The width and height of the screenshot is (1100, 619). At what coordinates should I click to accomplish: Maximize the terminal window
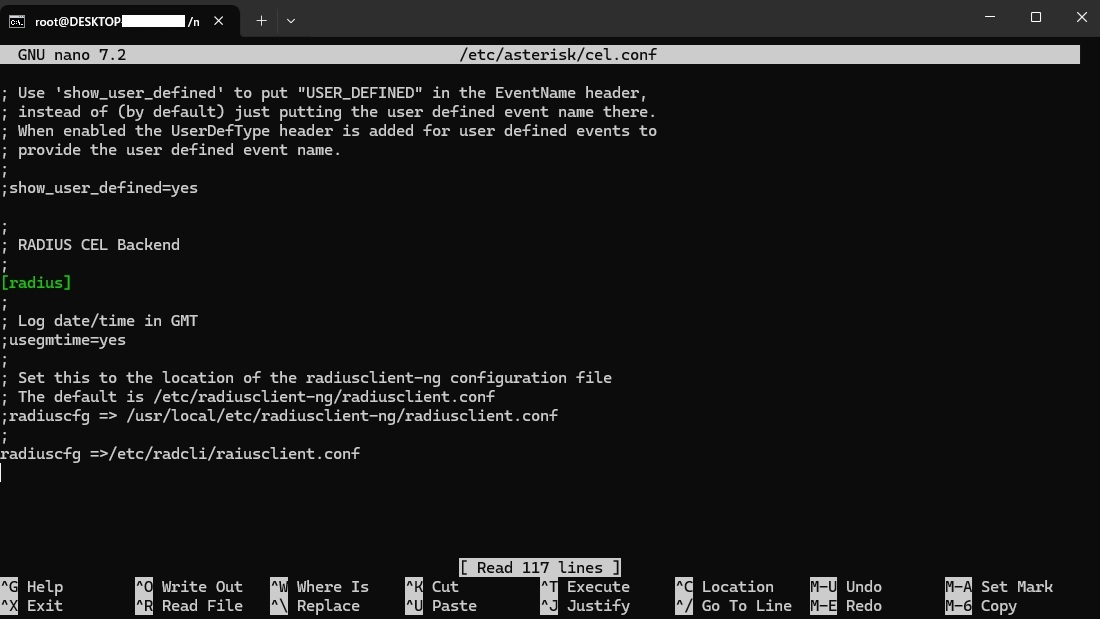tap(1035, 17)
